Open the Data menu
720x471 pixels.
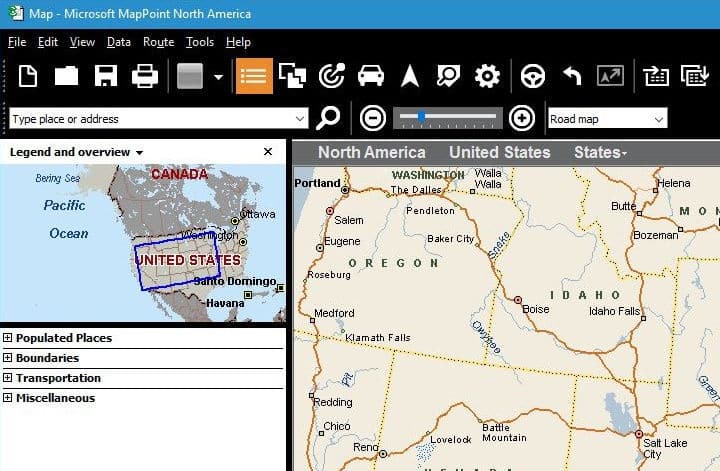tap(118, 42)
